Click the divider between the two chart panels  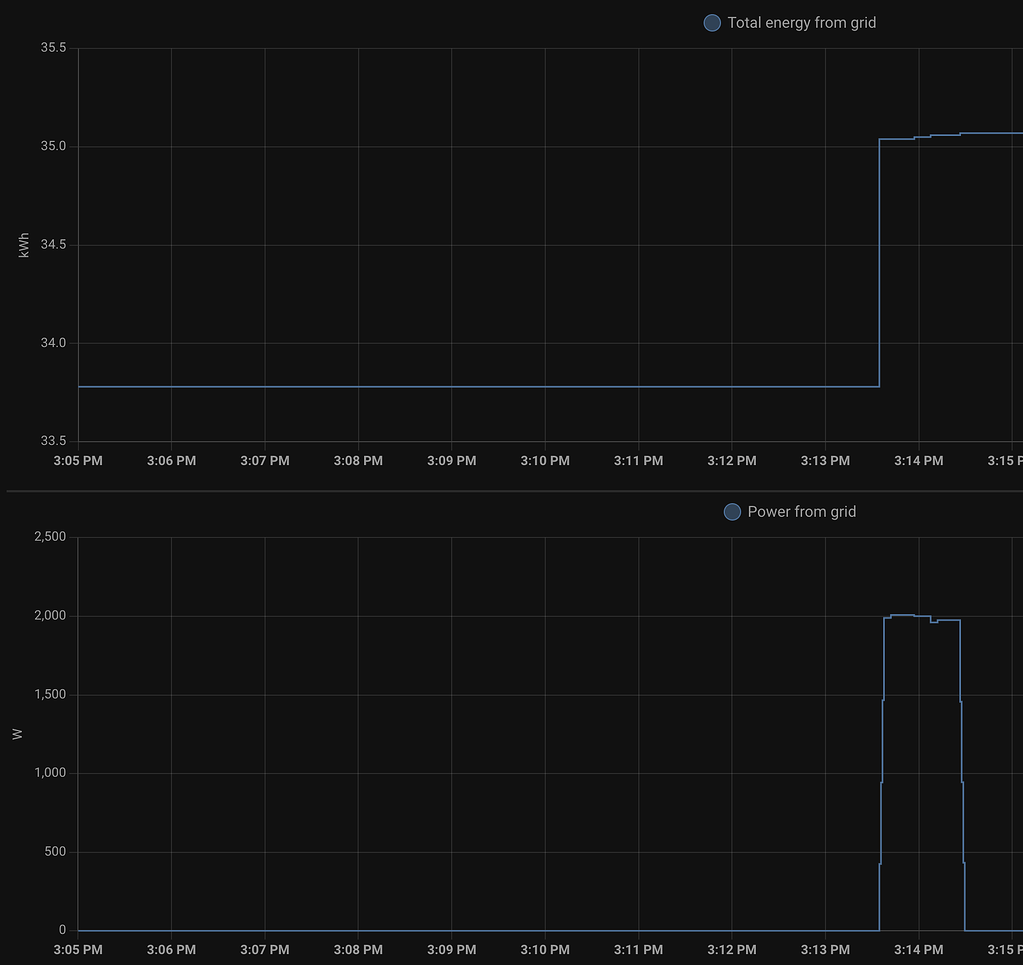(x=511, y=489)
